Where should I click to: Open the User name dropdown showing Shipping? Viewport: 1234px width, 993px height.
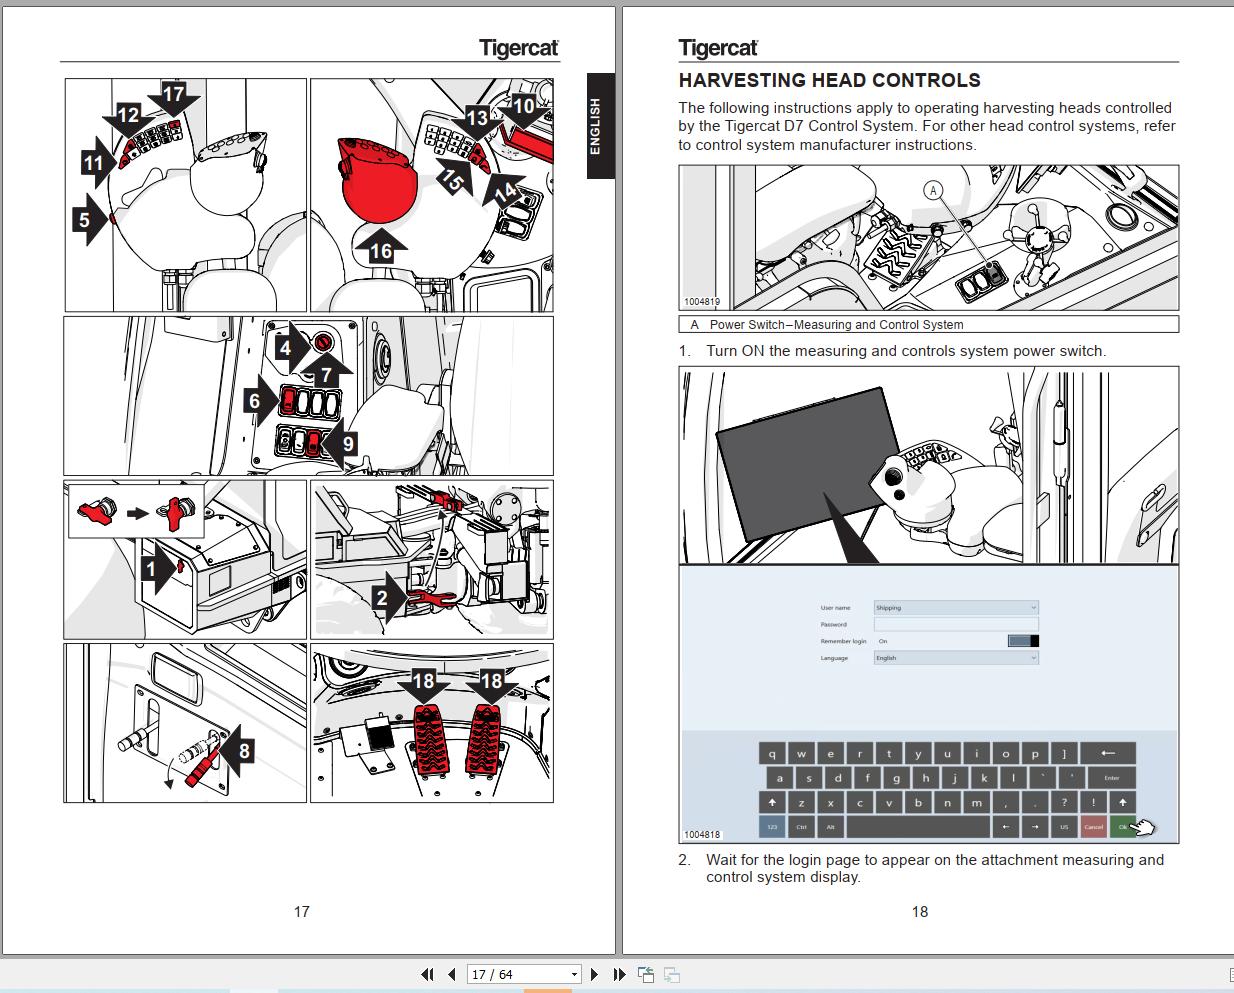click(x=956, y=607)
